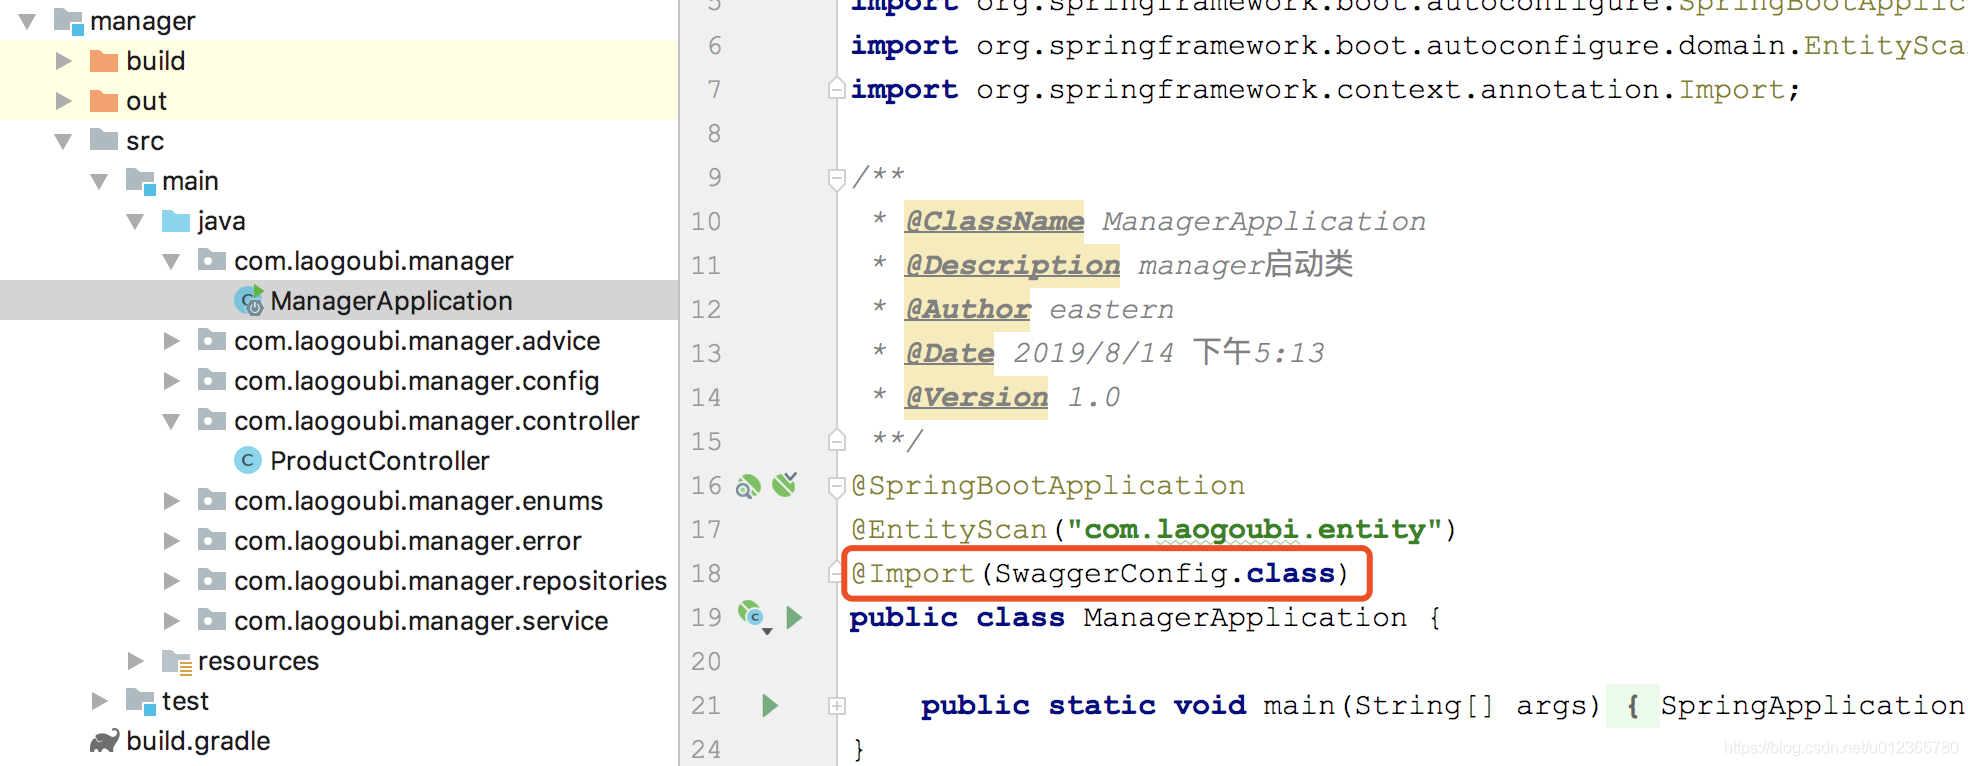Expand com.laogoubi.manager.error package
This screenshot has height=766, width=1968.
point(172,541)
